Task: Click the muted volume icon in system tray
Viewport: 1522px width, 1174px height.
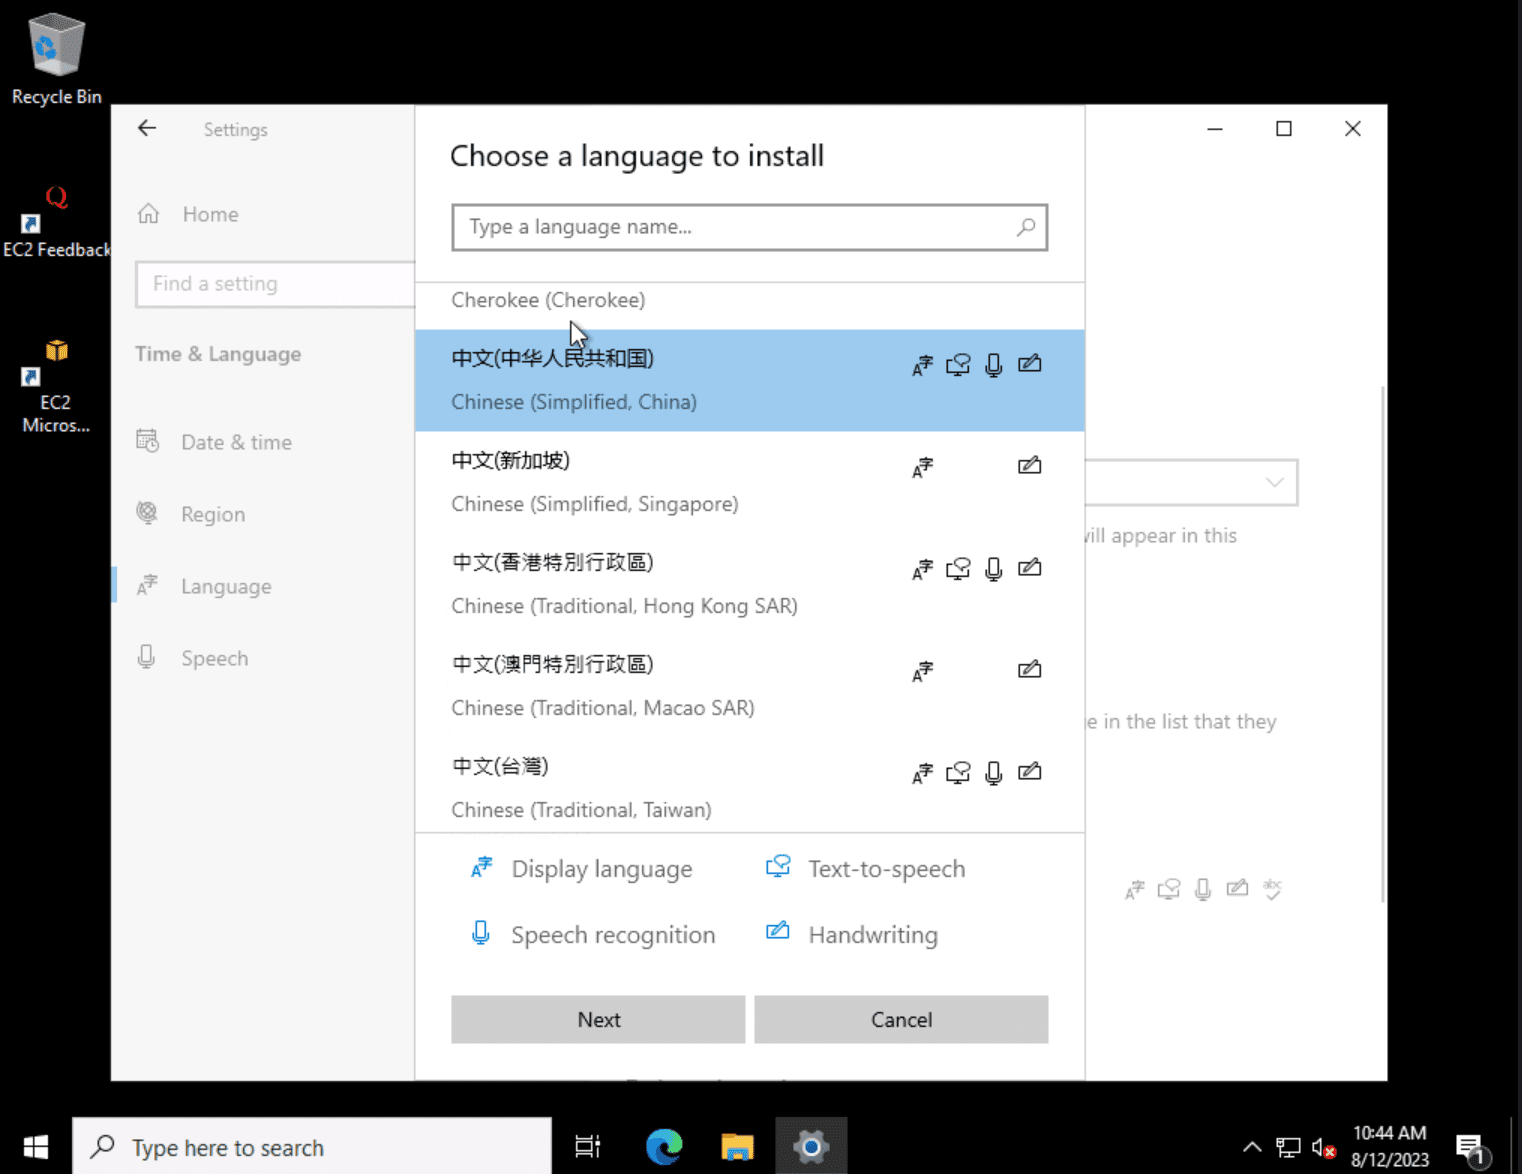Action: click(x=1323, y=1146)
